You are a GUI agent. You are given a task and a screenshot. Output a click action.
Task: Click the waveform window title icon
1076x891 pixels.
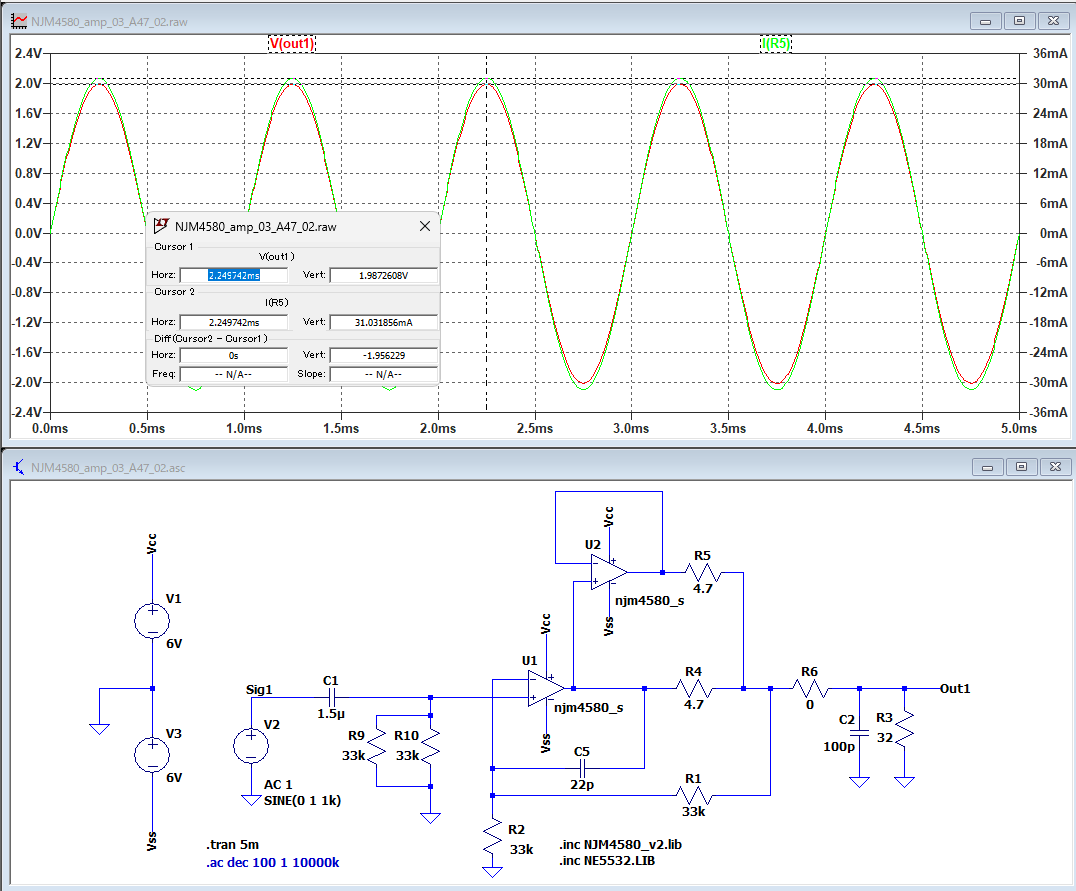point(18,20)
